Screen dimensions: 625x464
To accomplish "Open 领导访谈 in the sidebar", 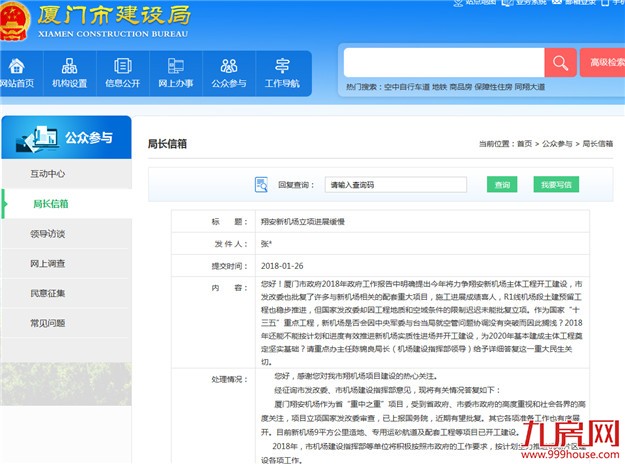I will tap(47, 234).
